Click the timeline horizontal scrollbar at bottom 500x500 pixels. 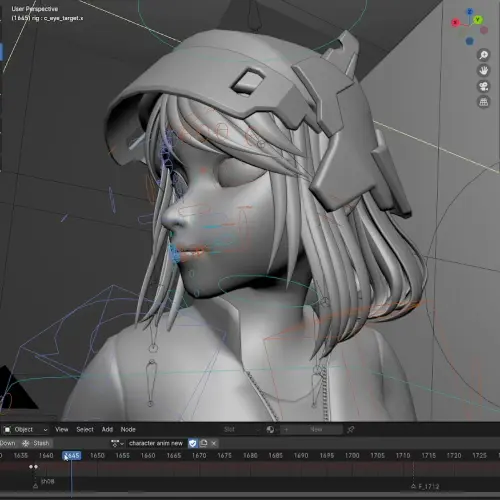click(x=250, y=494)
